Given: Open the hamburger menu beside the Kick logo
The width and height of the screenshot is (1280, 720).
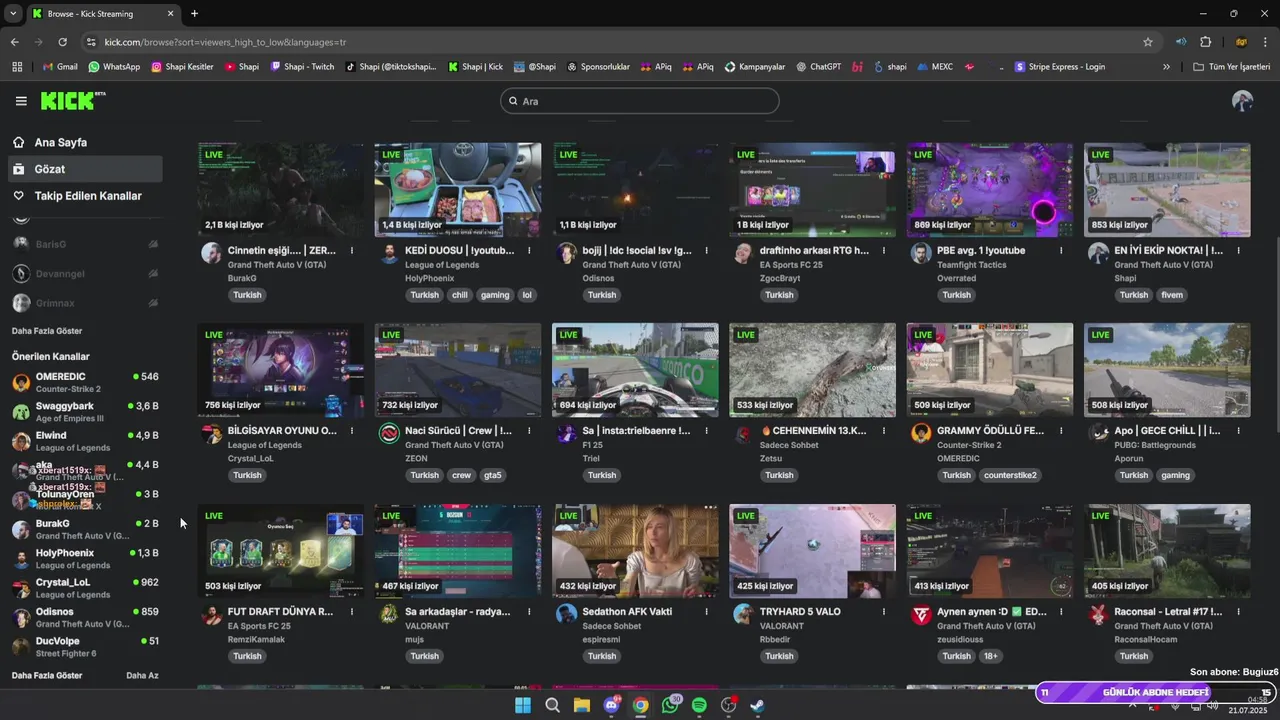Looking at the screenshot, I should click(21, 101).
